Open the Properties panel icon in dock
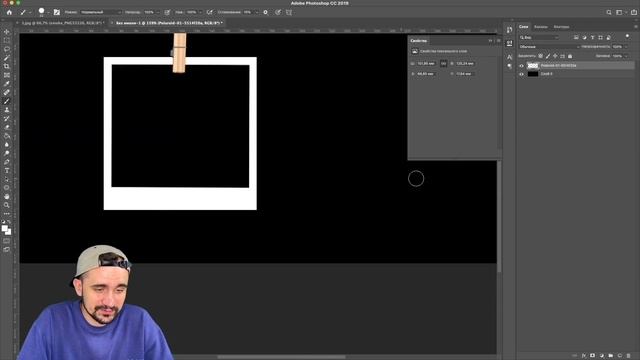The image size is (640, 360). coord(509,43)
